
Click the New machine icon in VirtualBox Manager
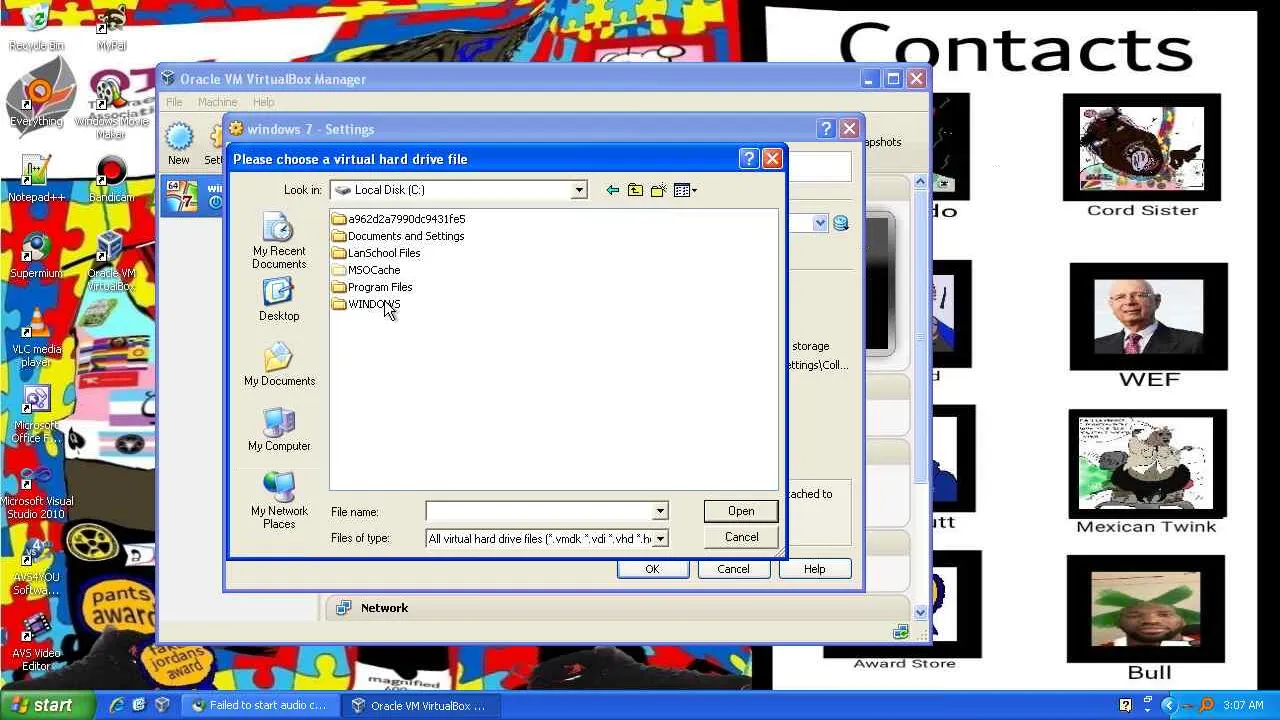(179, 144)
